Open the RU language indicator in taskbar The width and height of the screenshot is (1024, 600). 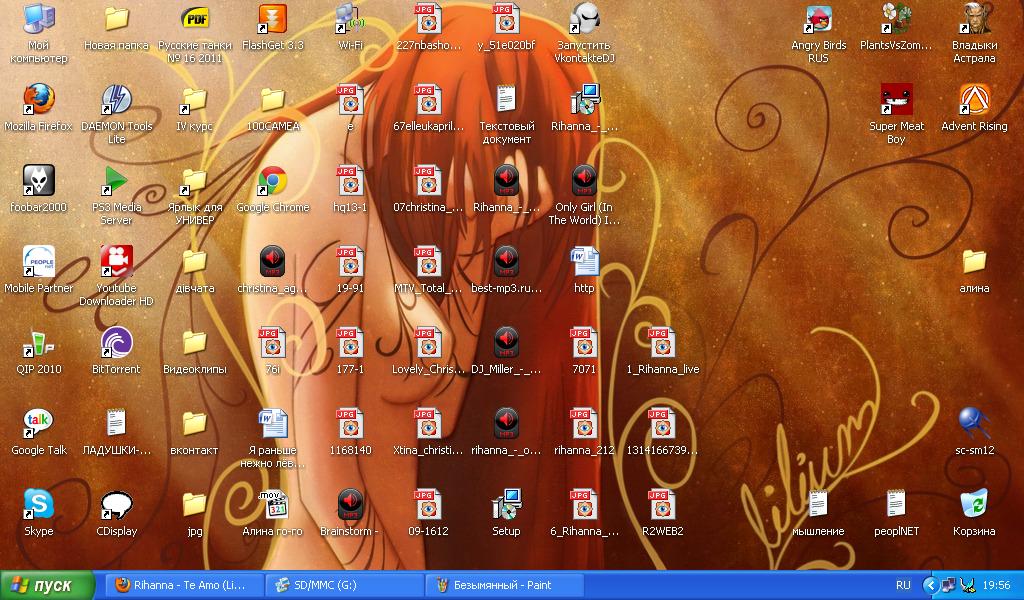tap(903, 585)
